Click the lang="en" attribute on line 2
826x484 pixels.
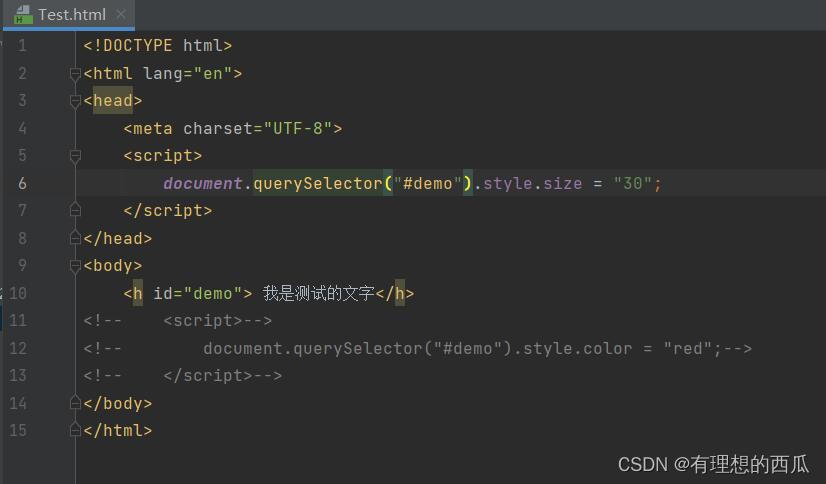tap(188, 74)
